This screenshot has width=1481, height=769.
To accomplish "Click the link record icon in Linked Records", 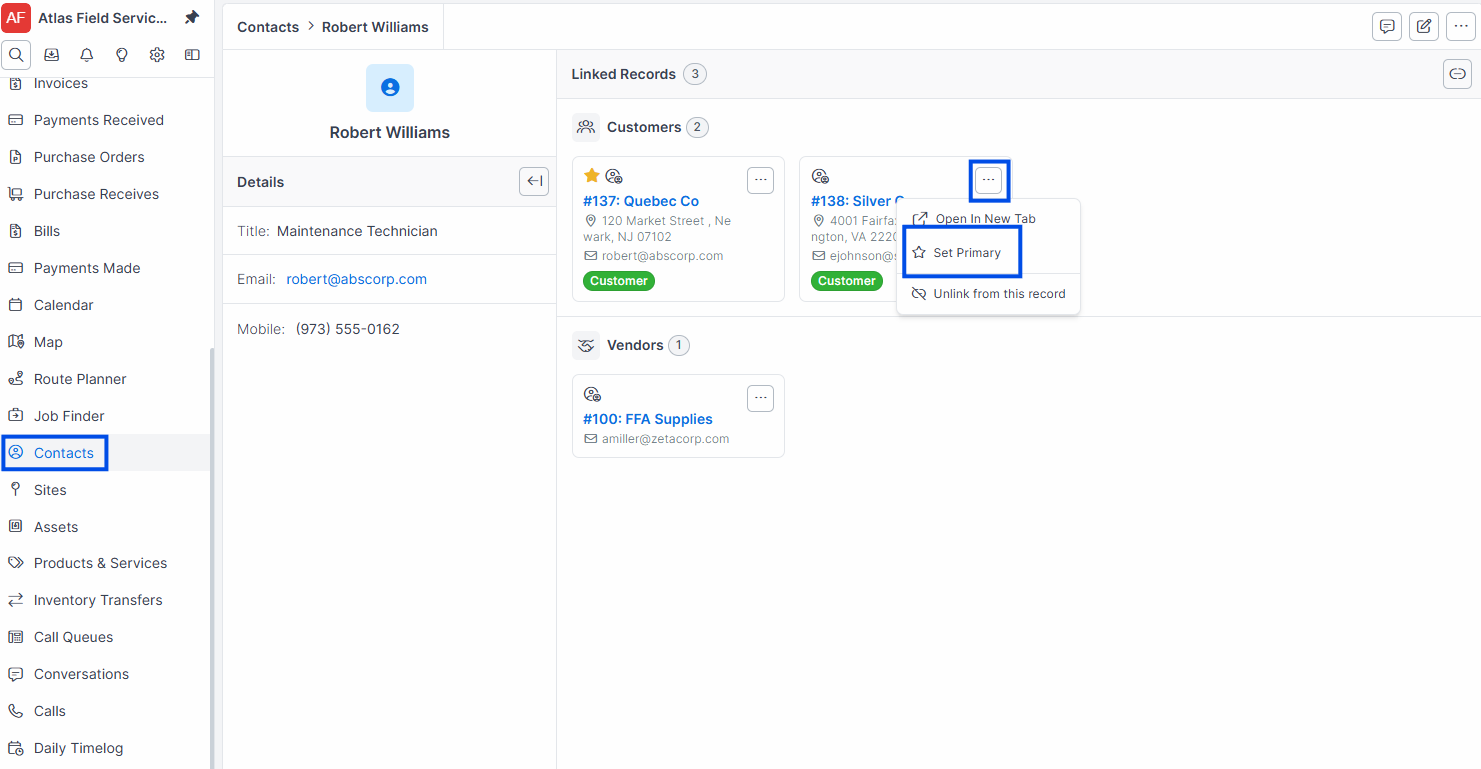I will coord(1457,74).
